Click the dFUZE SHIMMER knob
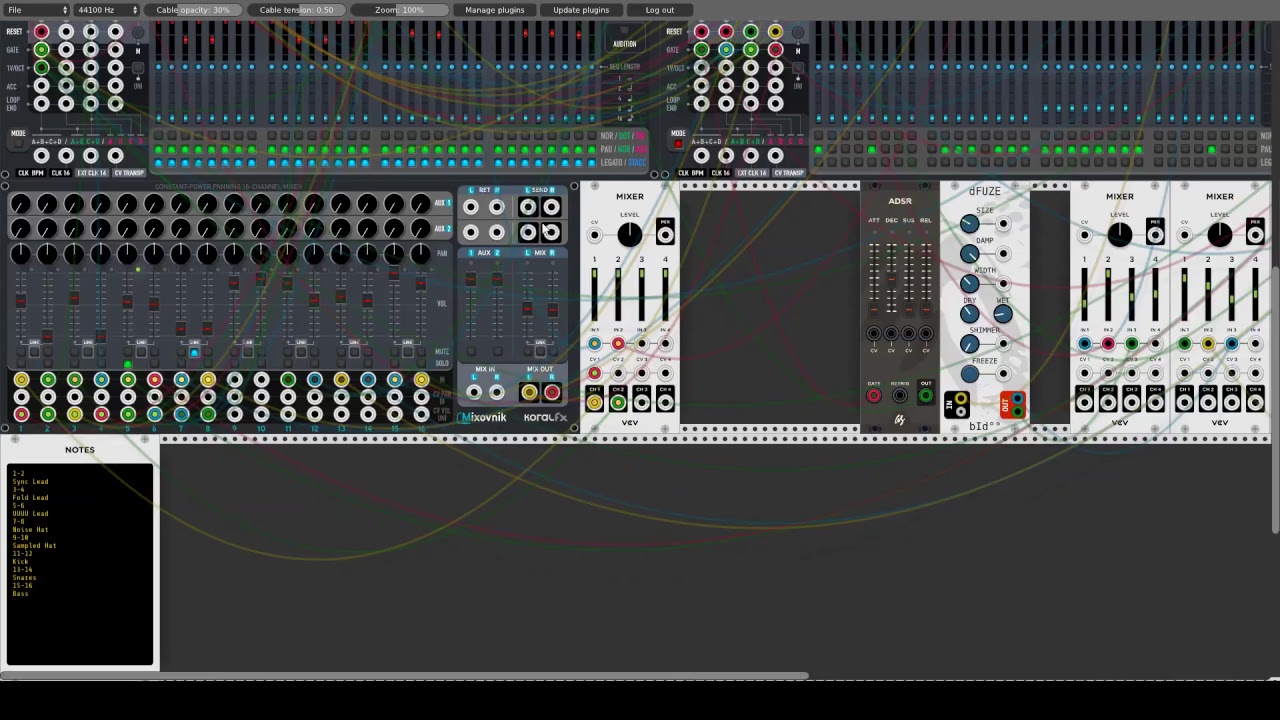Viewport: 1280px width, 720px height. pos(969,344)
